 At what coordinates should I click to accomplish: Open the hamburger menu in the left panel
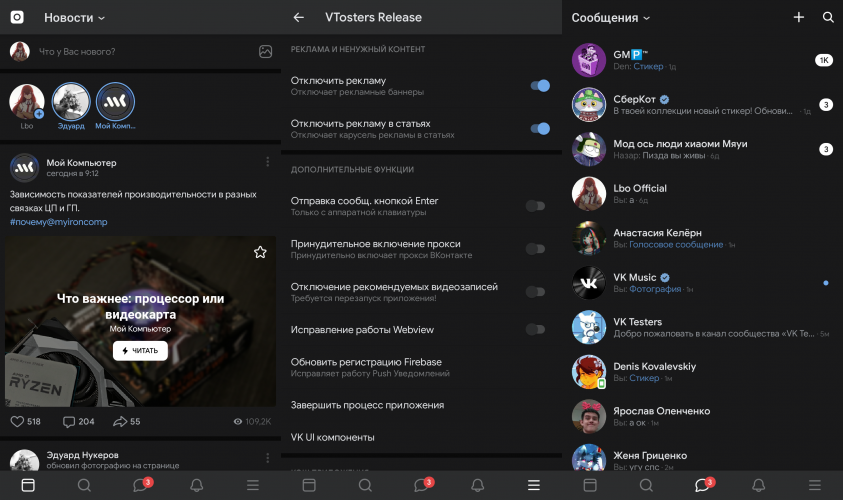point(253,485)
